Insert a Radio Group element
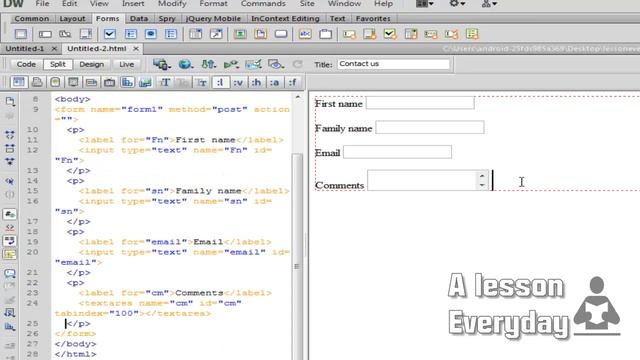This screenshot has width=640, height=360. pyautogui.click(x=171, y=34)
